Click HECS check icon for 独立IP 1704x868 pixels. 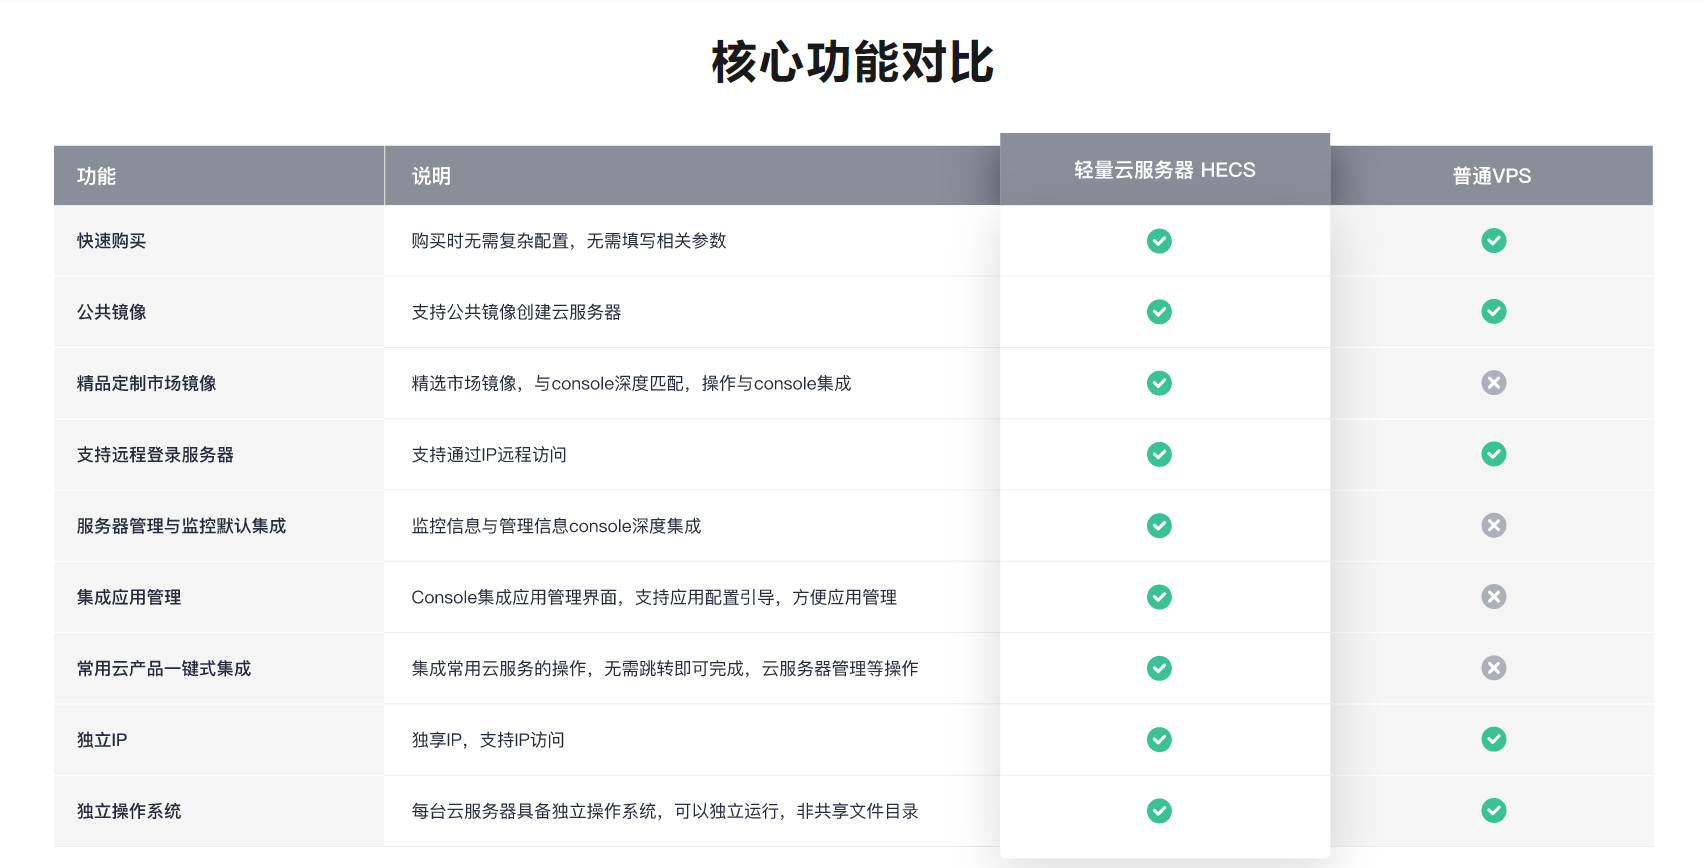pos(1159,739)
